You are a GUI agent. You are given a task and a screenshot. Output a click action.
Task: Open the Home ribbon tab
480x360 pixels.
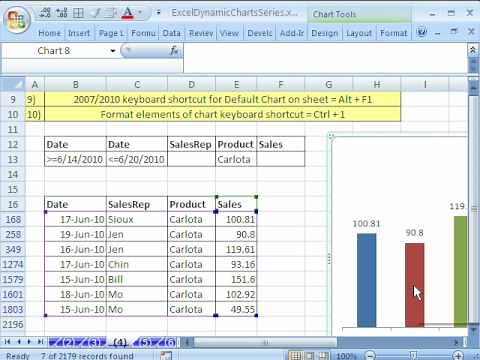pos(50,33)
